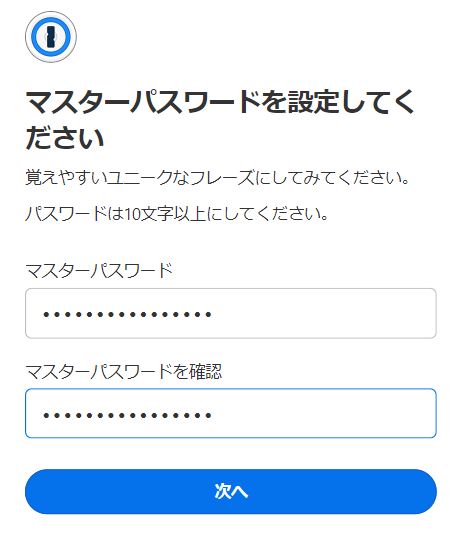Viewport: 459px width, 552px height.
Task: Click the dark keyhole inside the logo
Action: 51,37
